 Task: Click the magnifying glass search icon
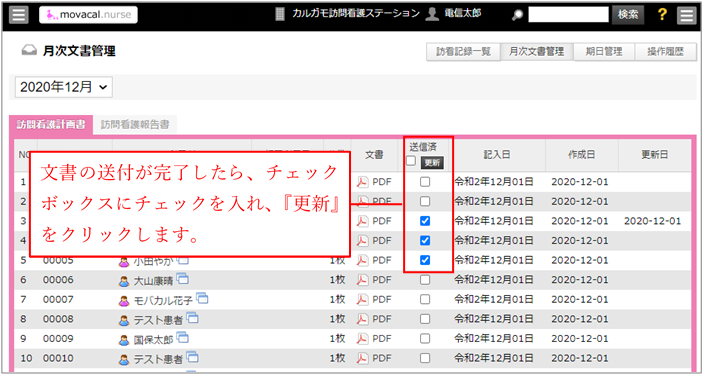(517, 15)
